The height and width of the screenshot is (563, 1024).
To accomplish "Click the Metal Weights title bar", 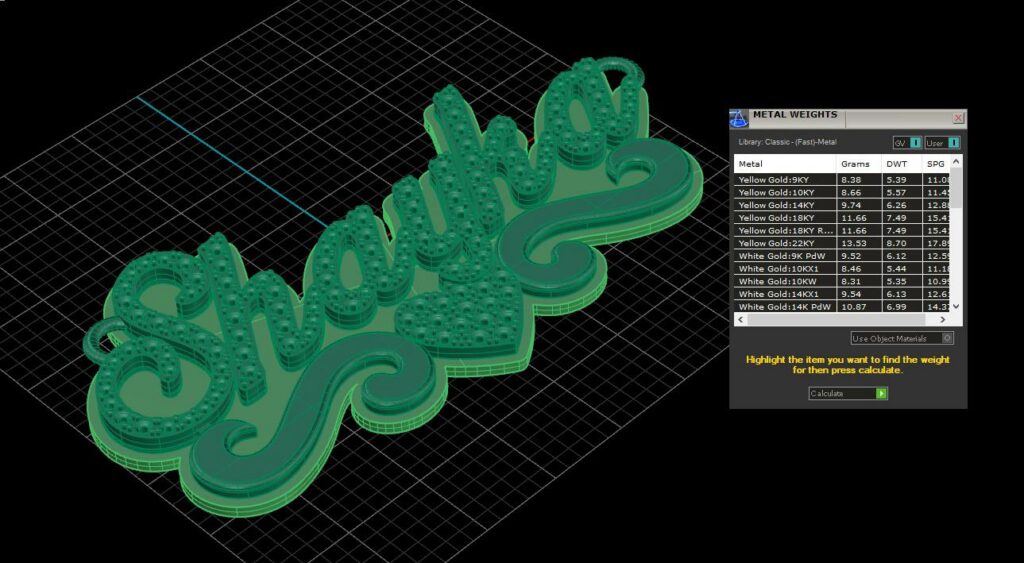I will 849,118.
